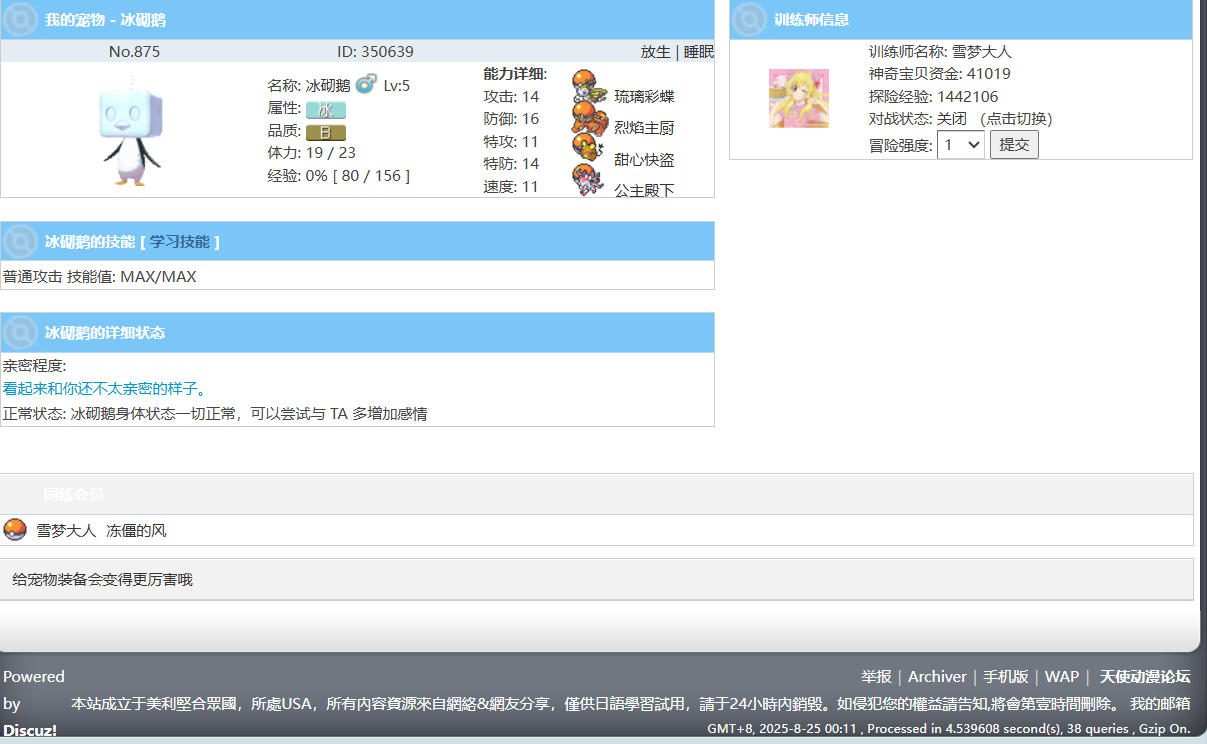Image resolution: width=1207 pixels, height=744 pixels.
Task: Click the 在线会员 section header
Action: [x=73, y=494]
